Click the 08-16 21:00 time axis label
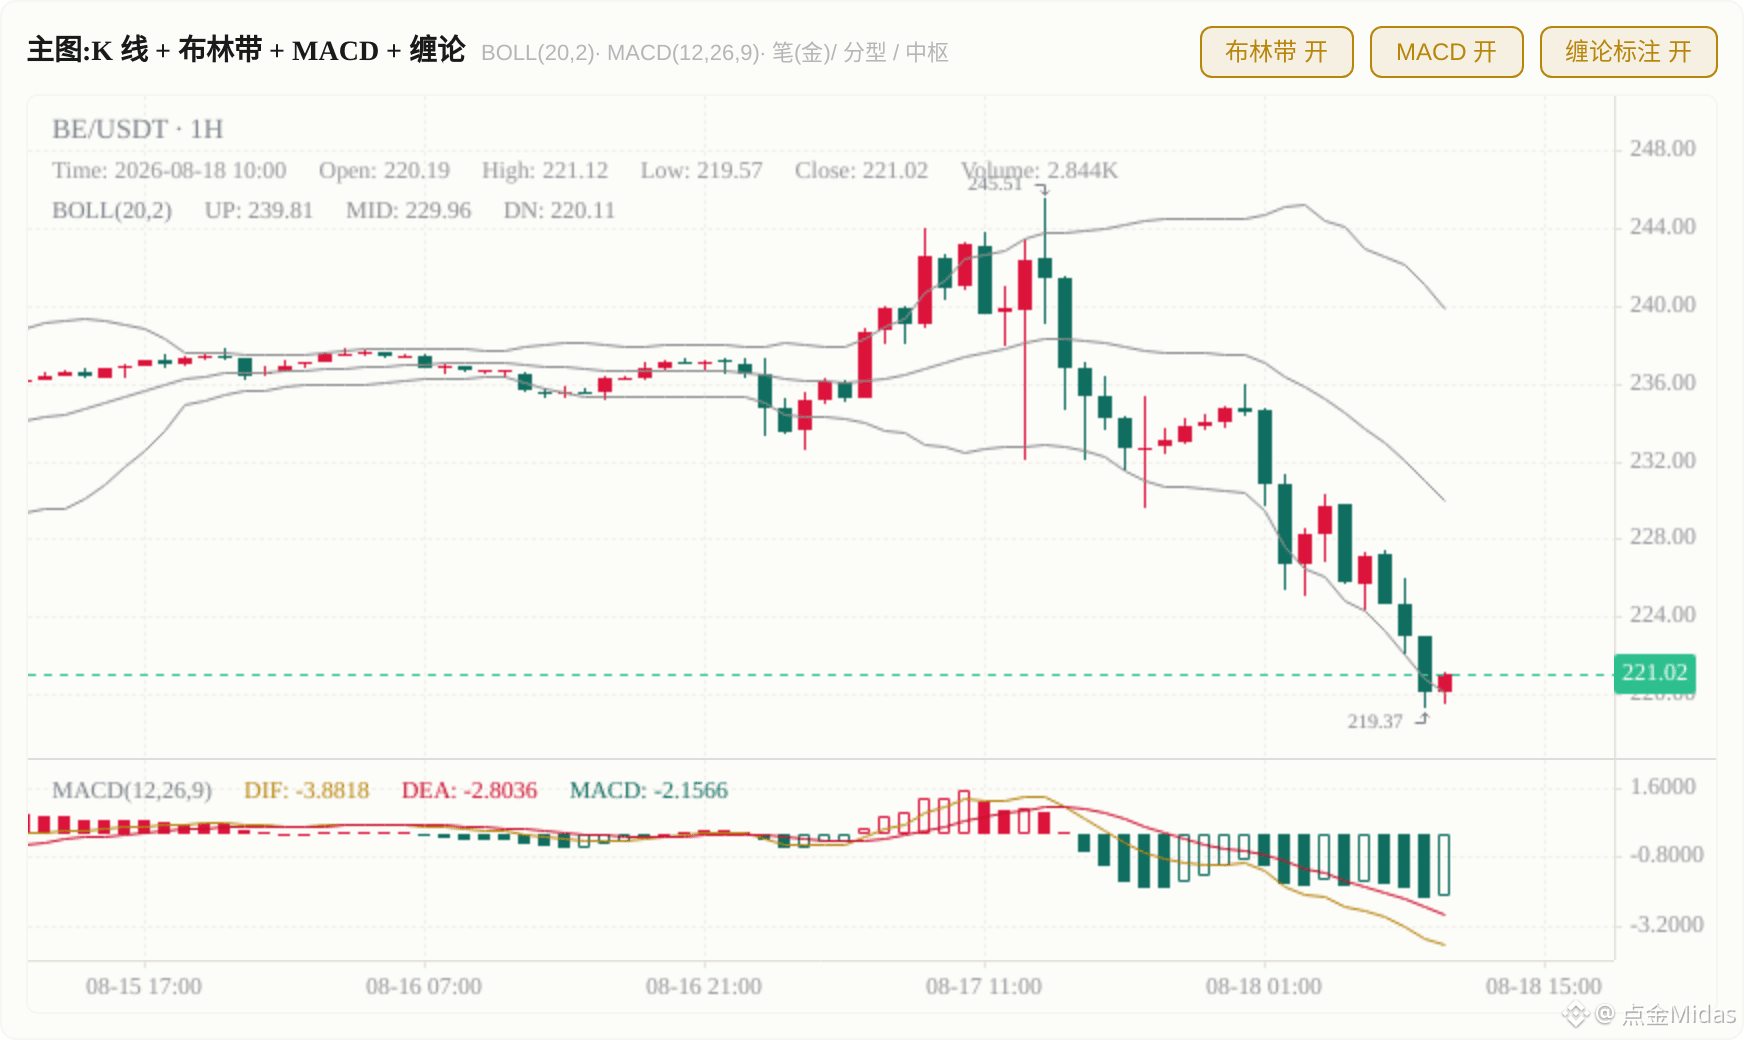This screenshot has width=1744, height=1040. pos(704,987)
